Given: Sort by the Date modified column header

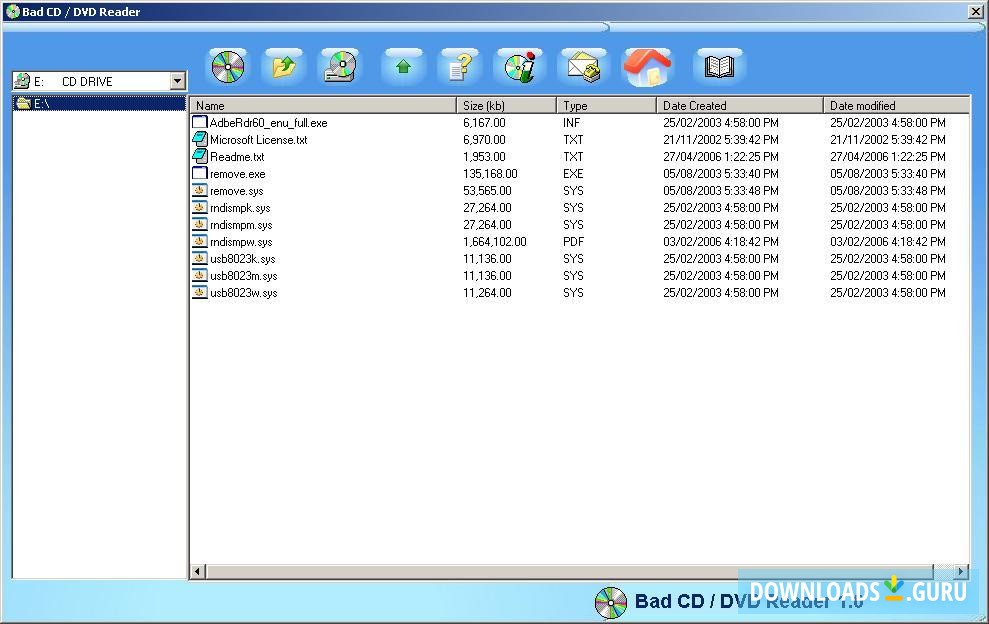Looking at the screenshot, I should pyautogui.click(x=896, y=105).
